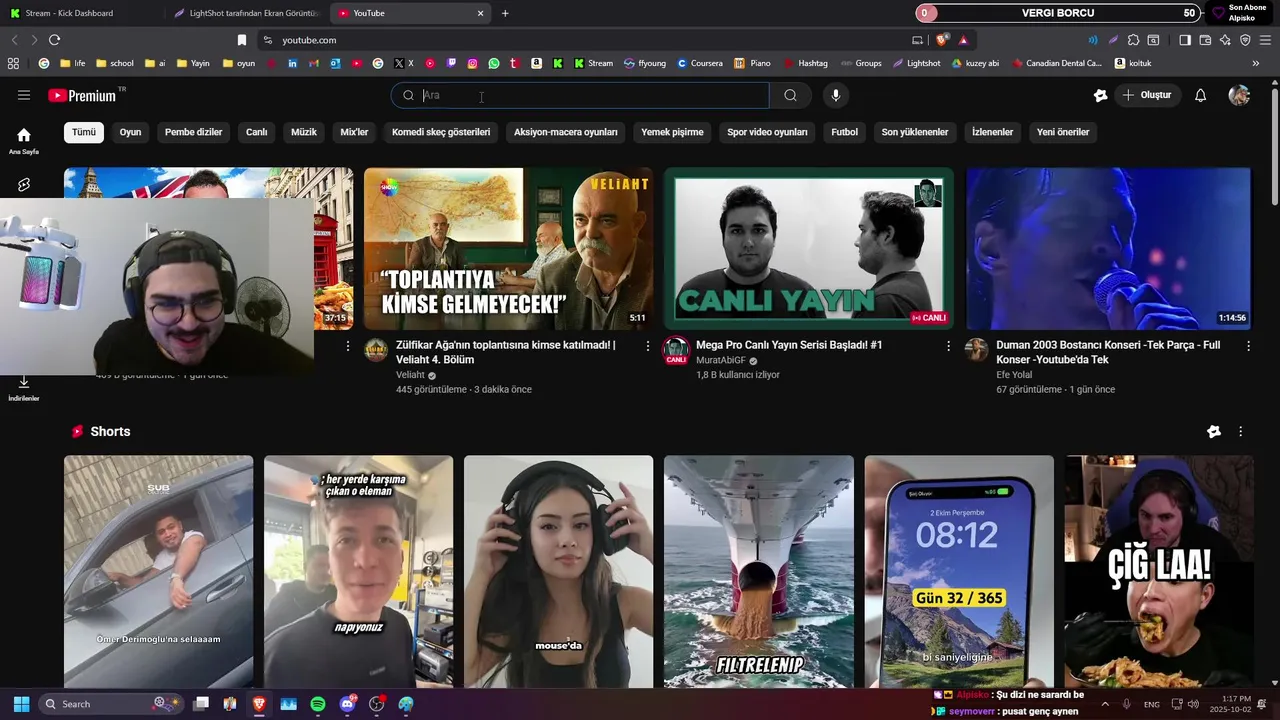Select the Aksiyon-macera oyunları chip

coord(566,132)
